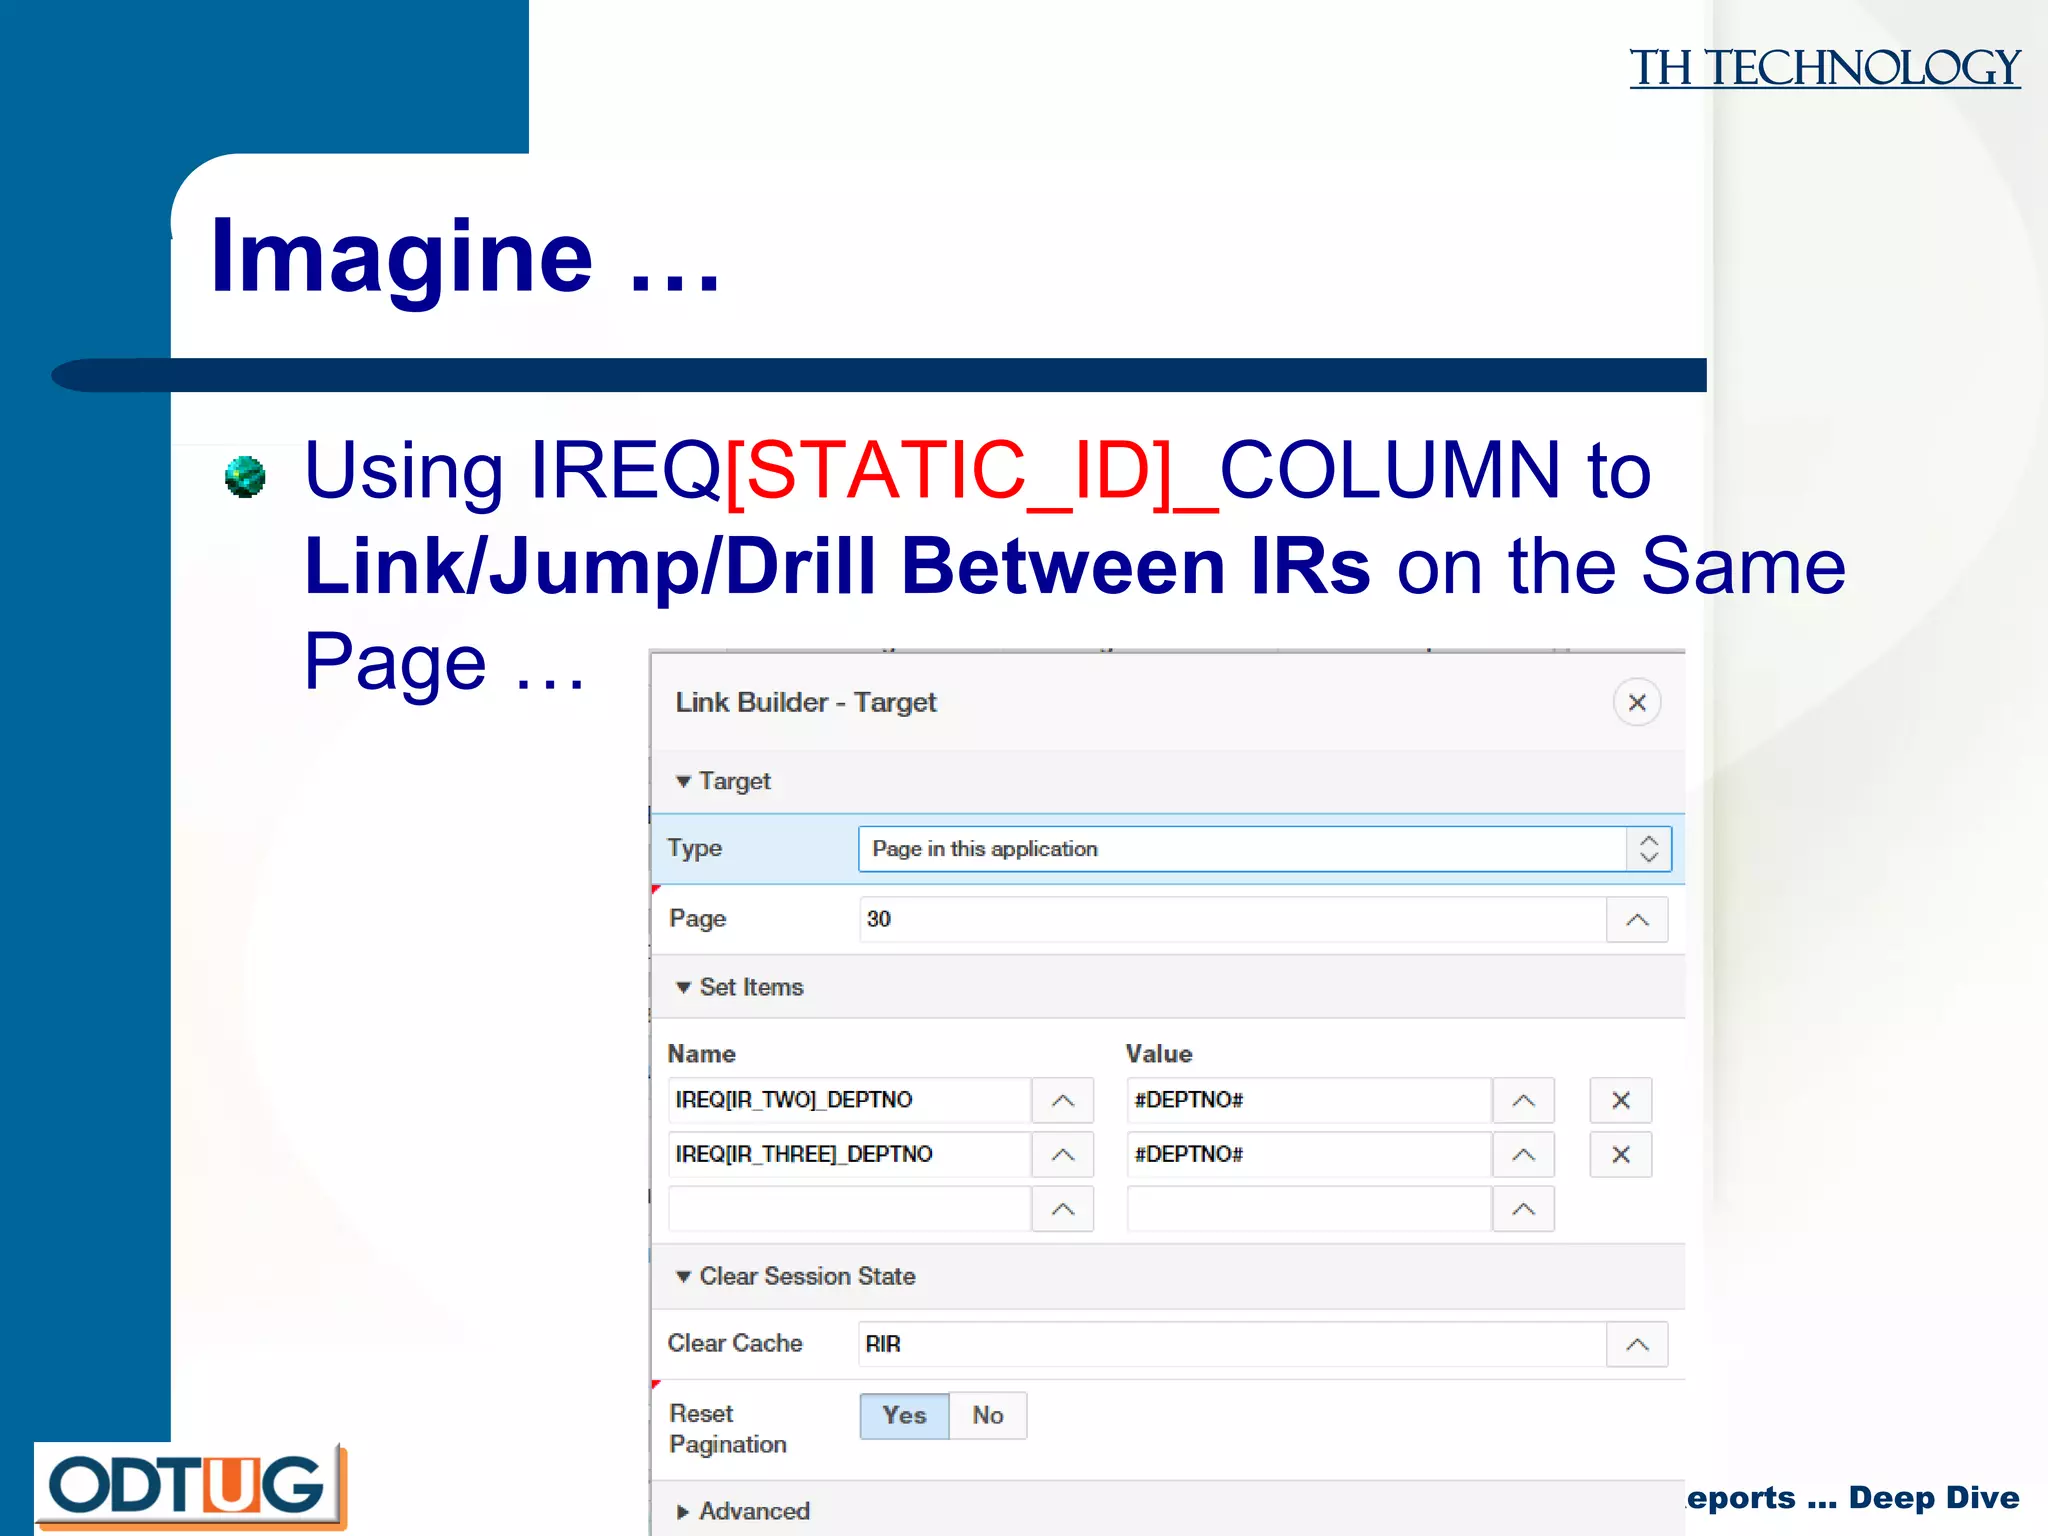The width and height of the screenshot is (2048, 1536).
Task: Remove the IREQ[IR_THREE]_DEPTNO item row
Action: point(1621,1154)
